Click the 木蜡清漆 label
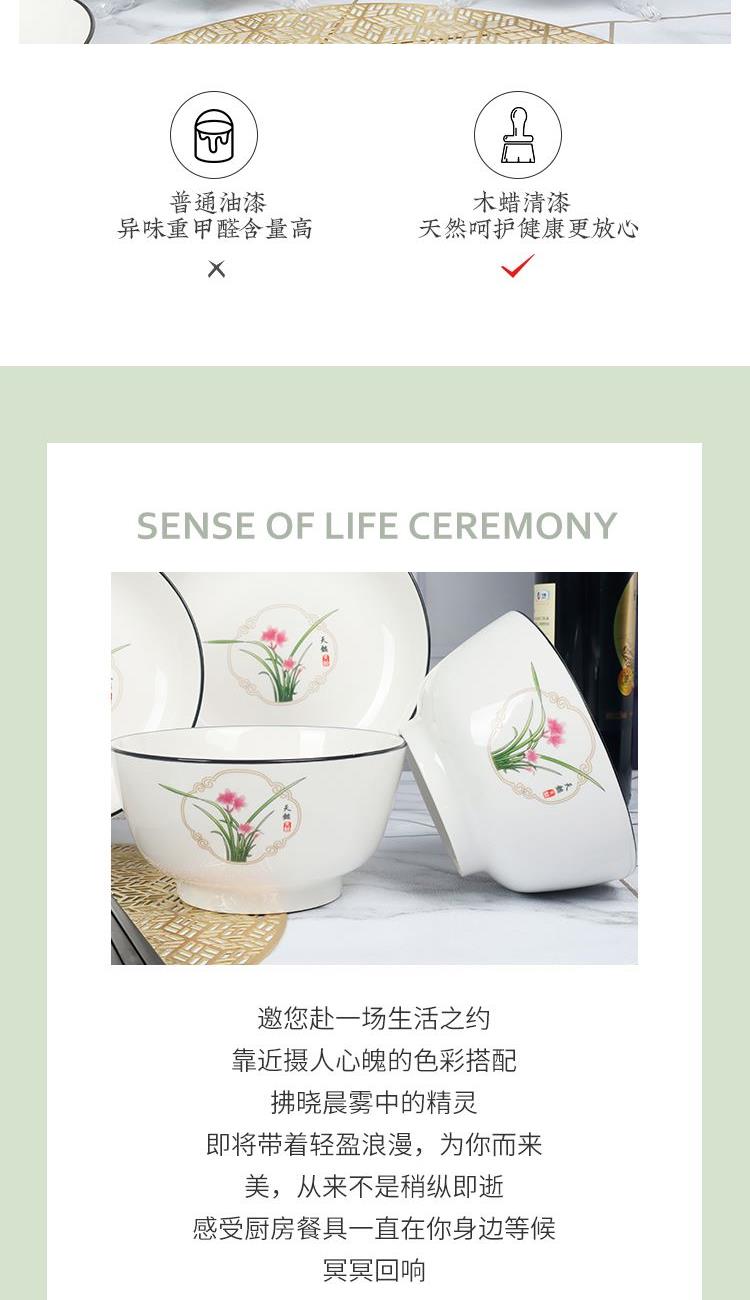 [520, 203]
